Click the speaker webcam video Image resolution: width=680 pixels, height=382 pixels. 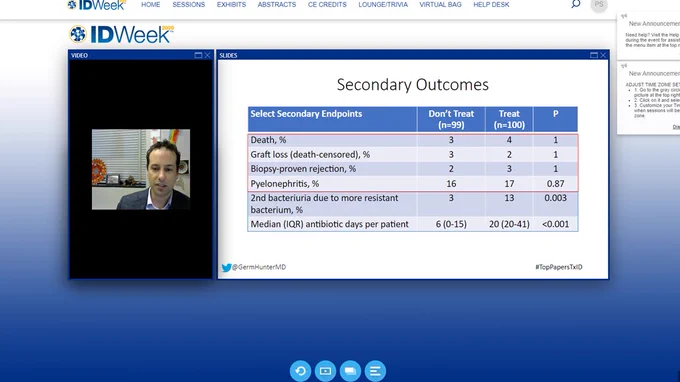141,170
